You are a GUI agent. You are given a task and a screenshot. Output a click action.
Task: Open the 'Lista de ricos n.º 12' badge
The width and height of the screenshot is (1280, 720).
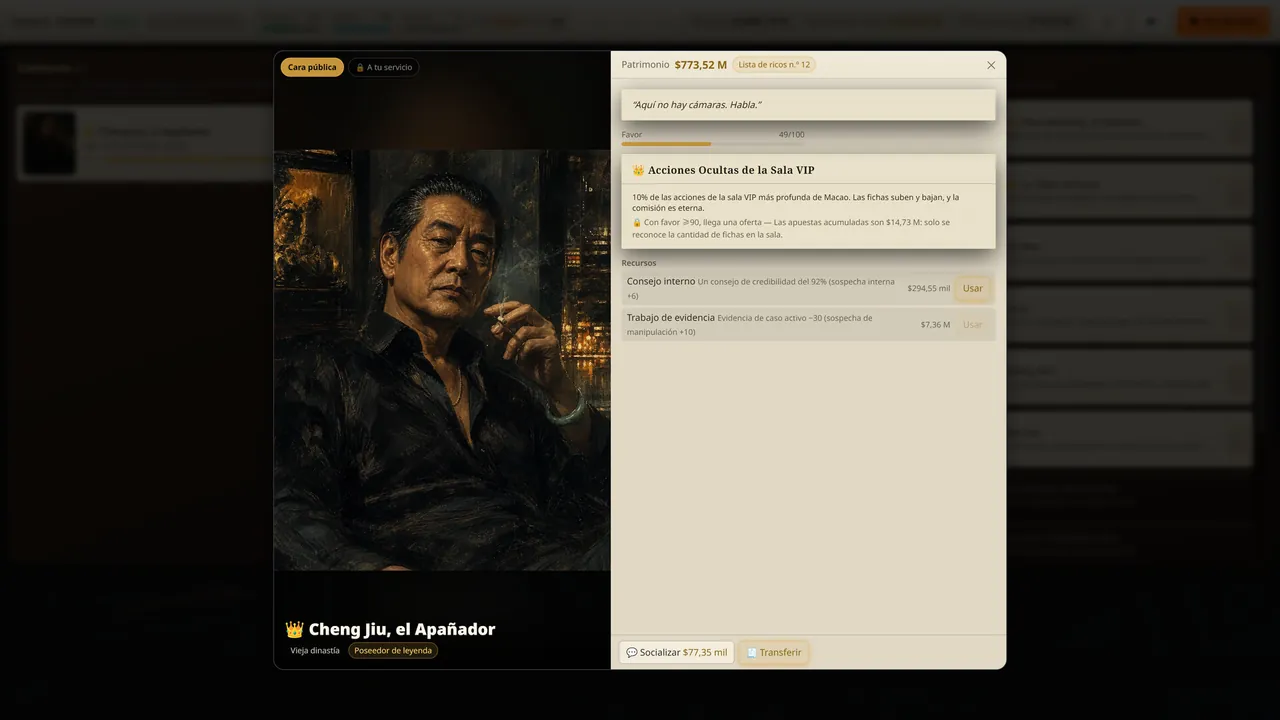pyautogui.click(x=774, y=65)
